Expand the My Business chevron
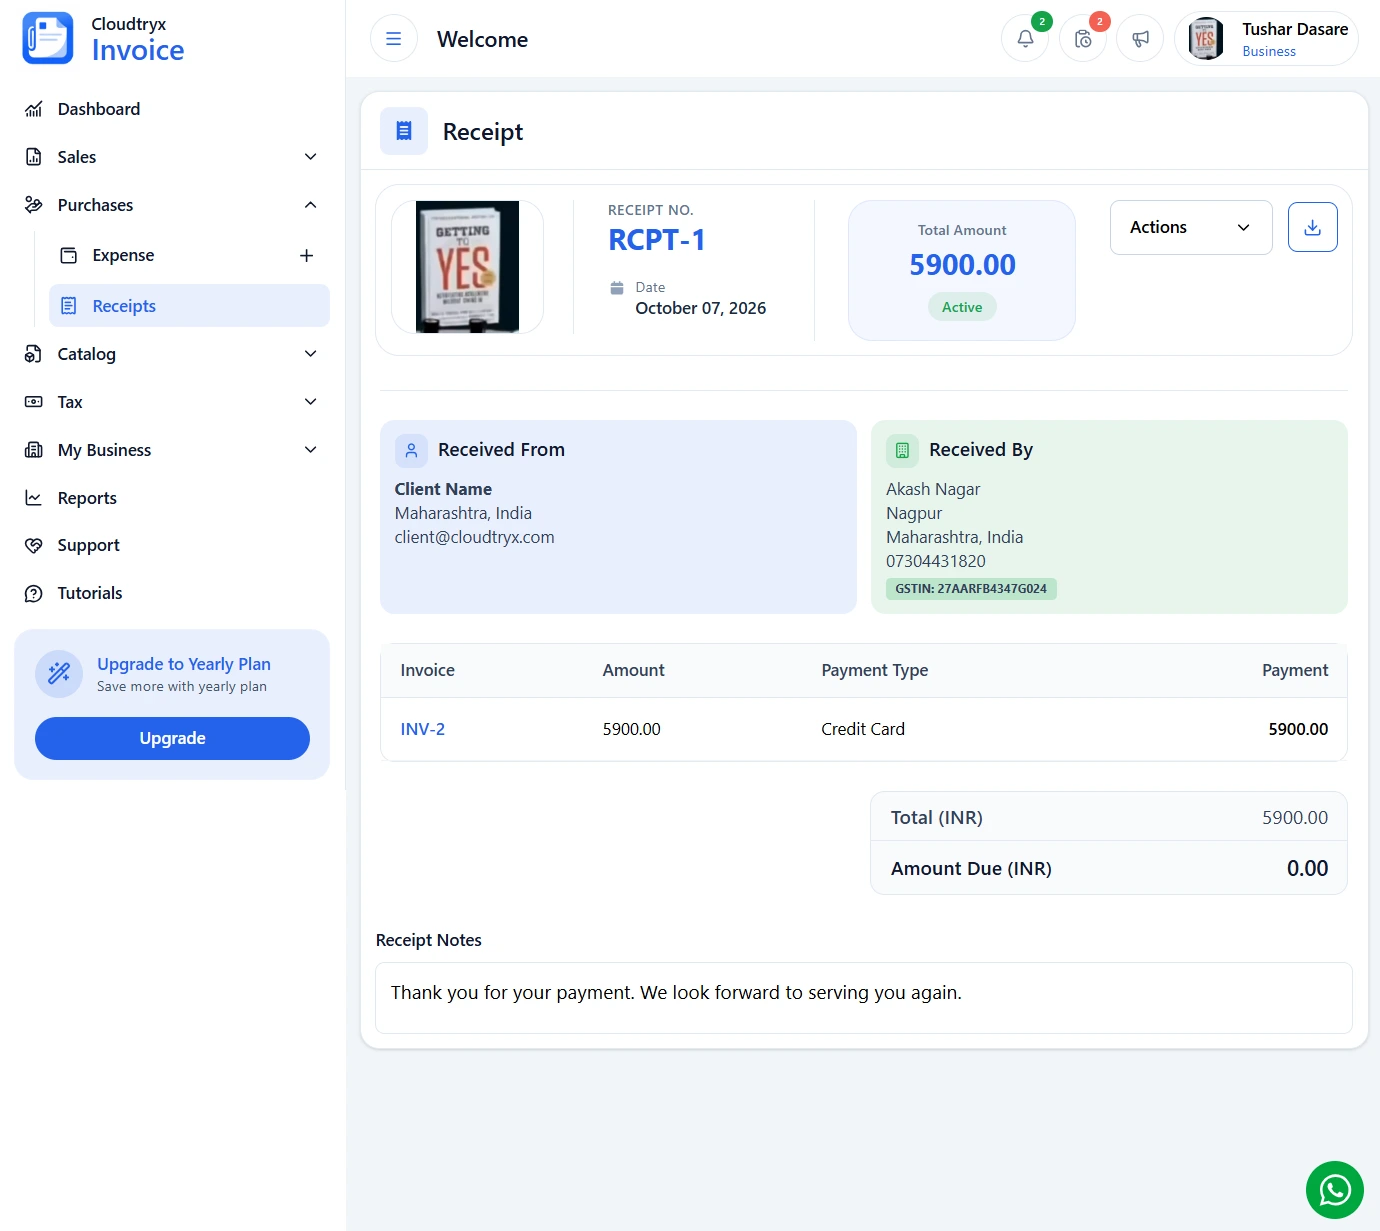The height and width of the screenshot is (1231, 1380). click(311, 450)
